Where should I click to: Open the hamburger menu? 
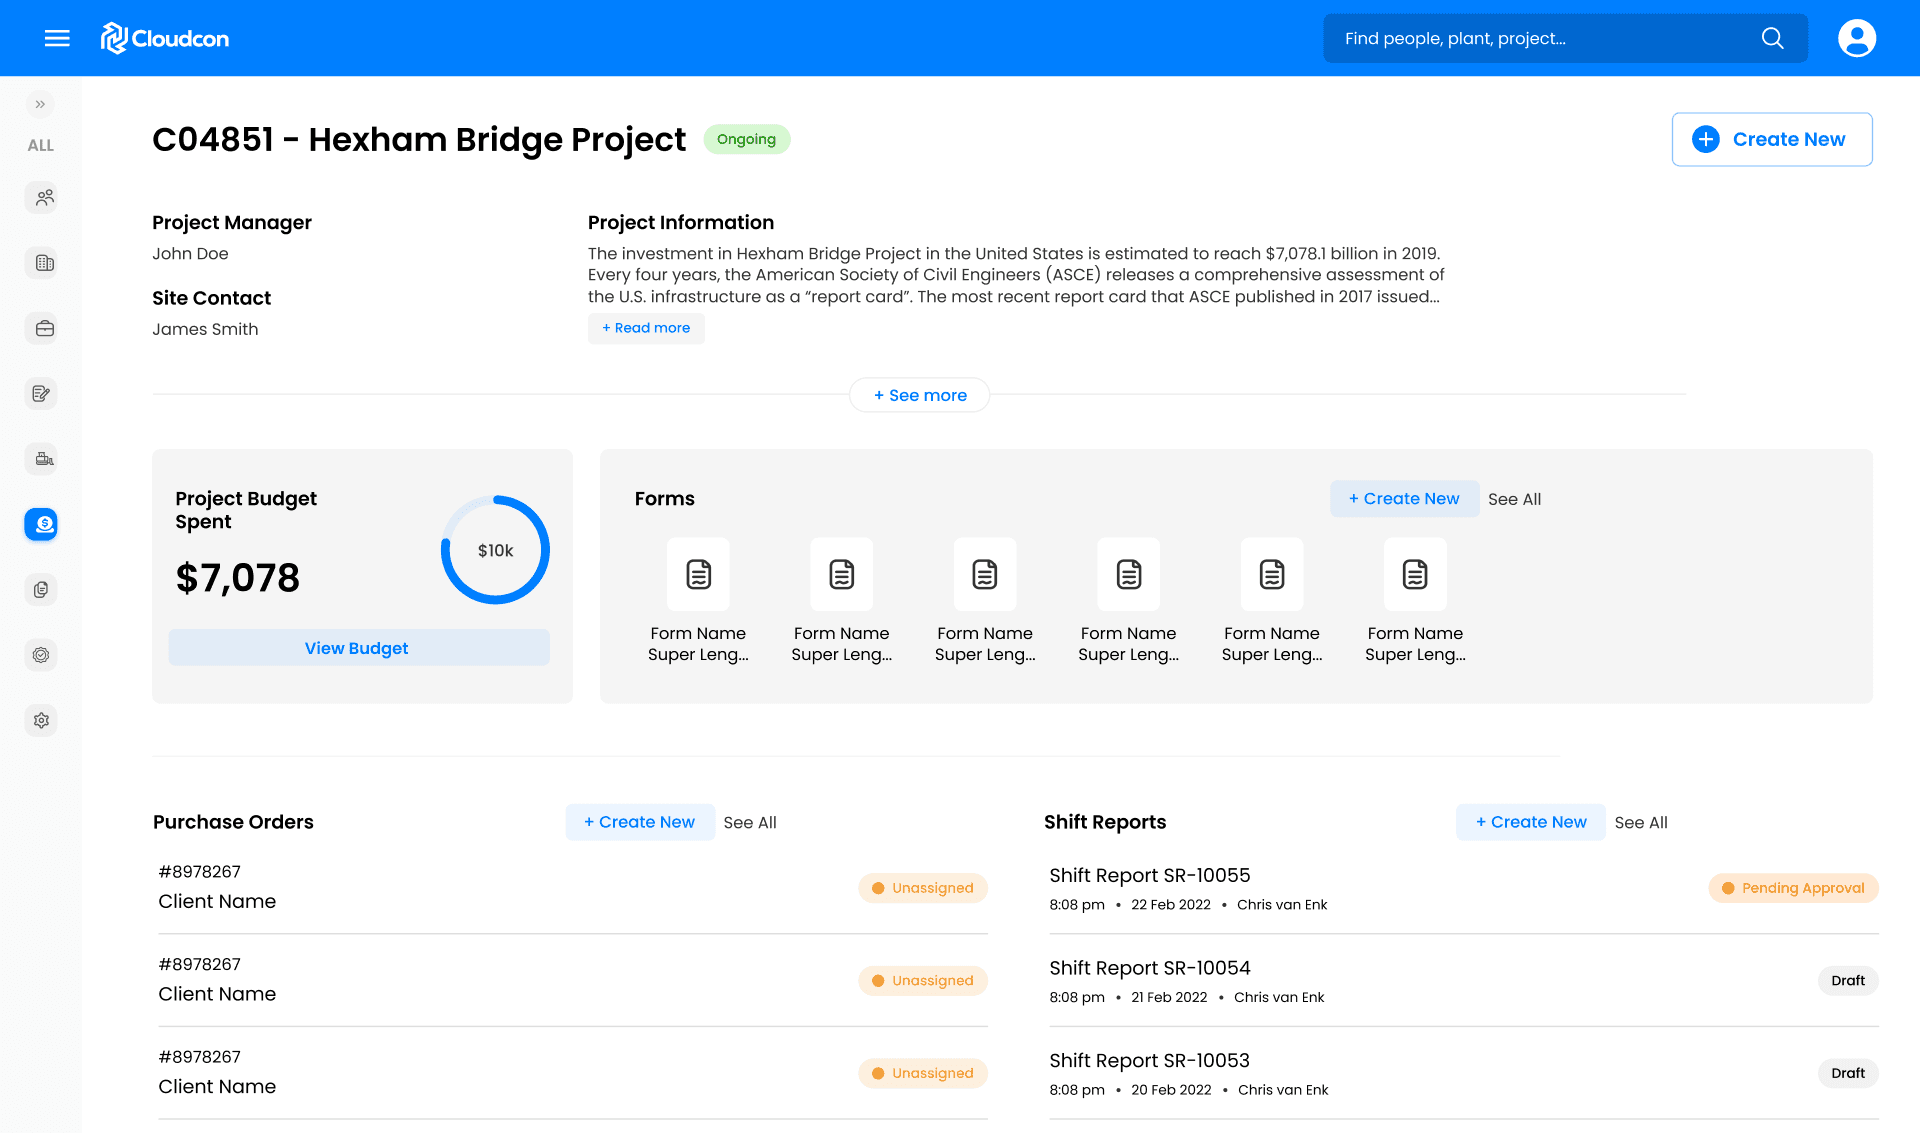[x=57, y=38]
